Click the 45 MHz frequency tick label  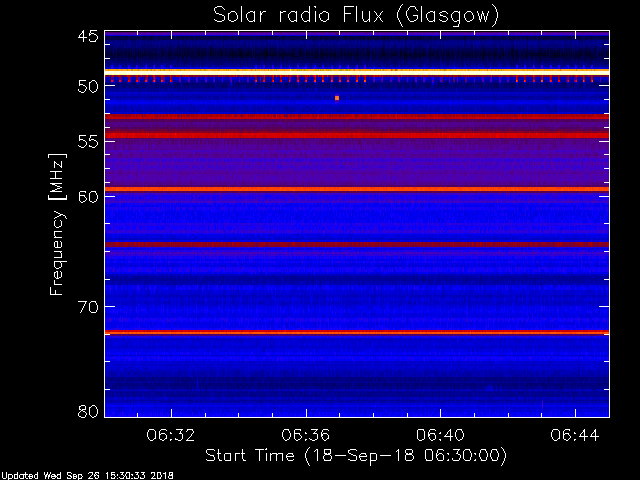click(88, 36)
